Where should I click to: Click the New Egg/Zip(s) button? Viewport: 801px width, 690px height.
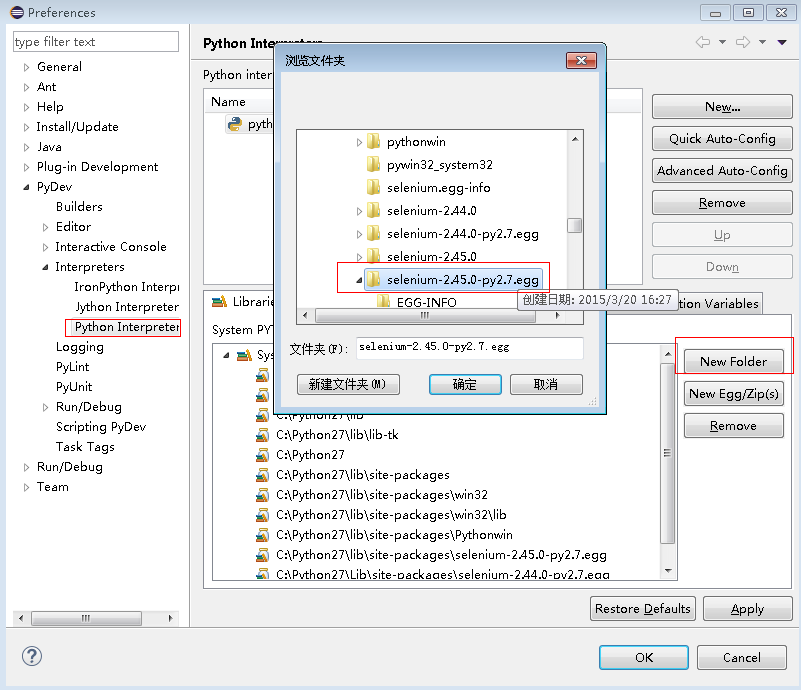click(733, 394)
